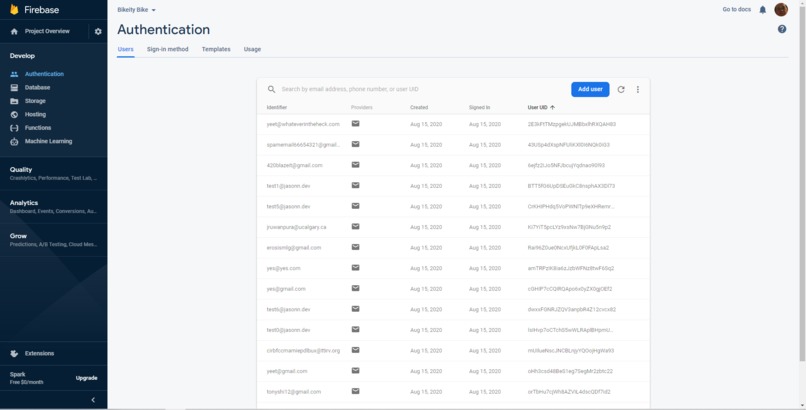
Task: Expand the Grow section
Action: coord(53,240)
